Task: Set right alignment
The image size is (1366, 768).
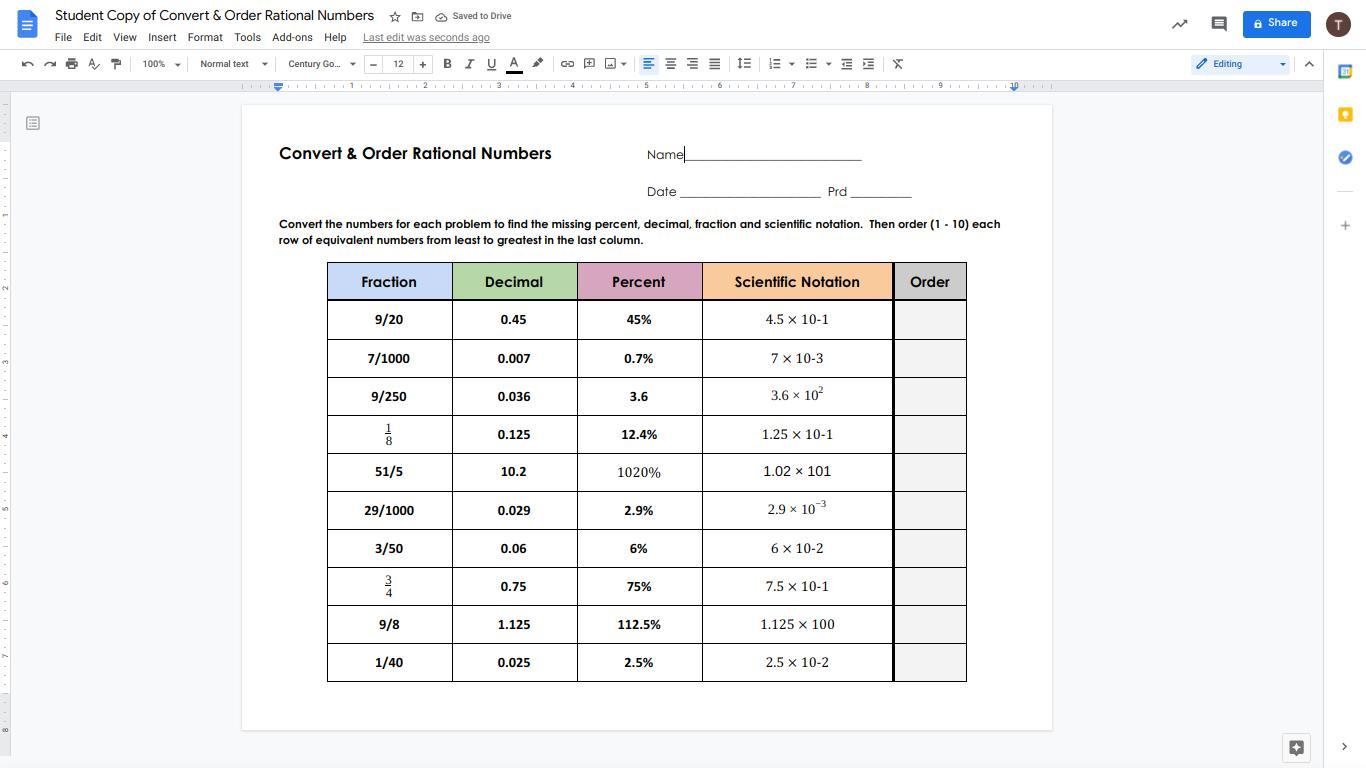Action: 692,64
